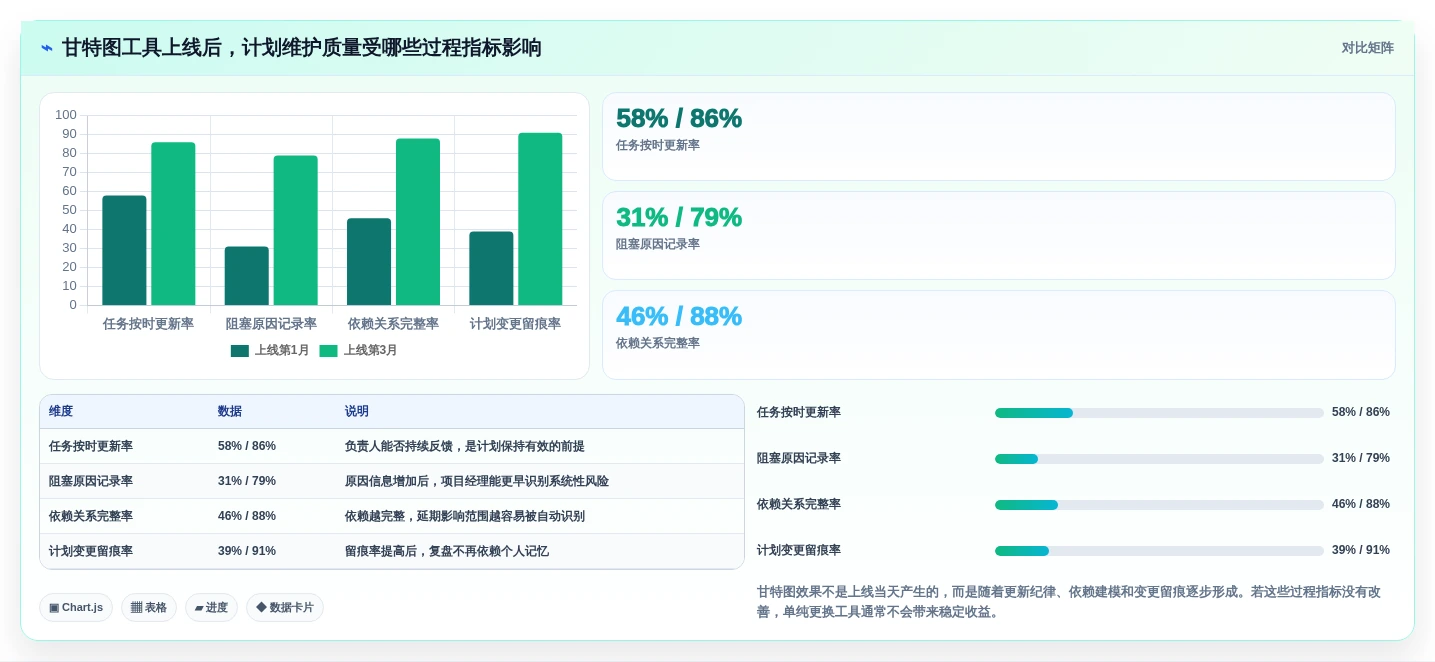The width and height of the screenshot is (1435, 662).
Task: Click the 上线第3月 bar for 阻塞原因记录率
Action: pyautogui.click(x=295, y=230)
